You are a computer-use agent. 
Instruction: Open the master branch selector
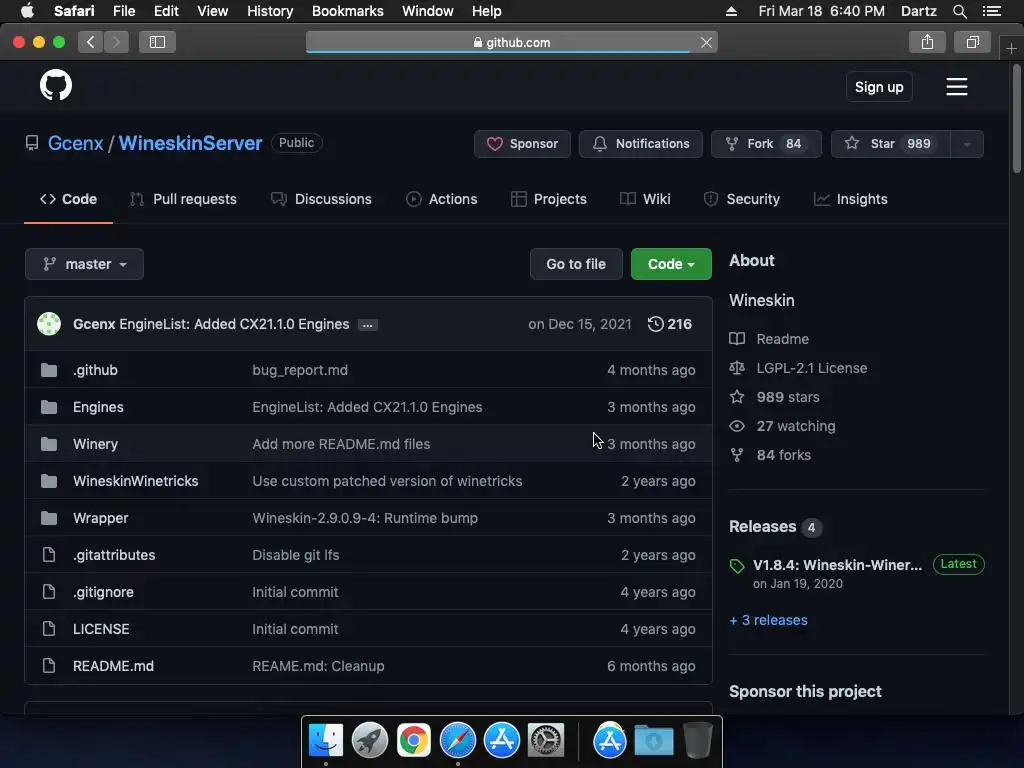84,264
